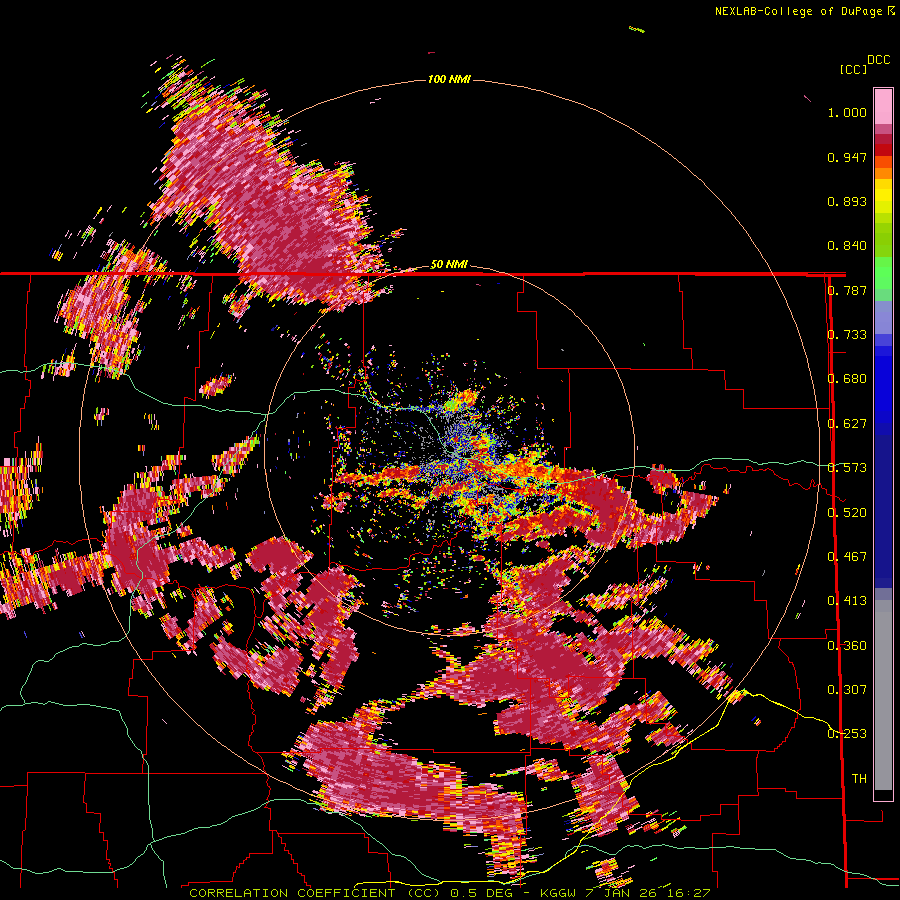This screenshot has height=900, width=900.
Task: Click the 1.000 scale value
Action: point(847,112)
